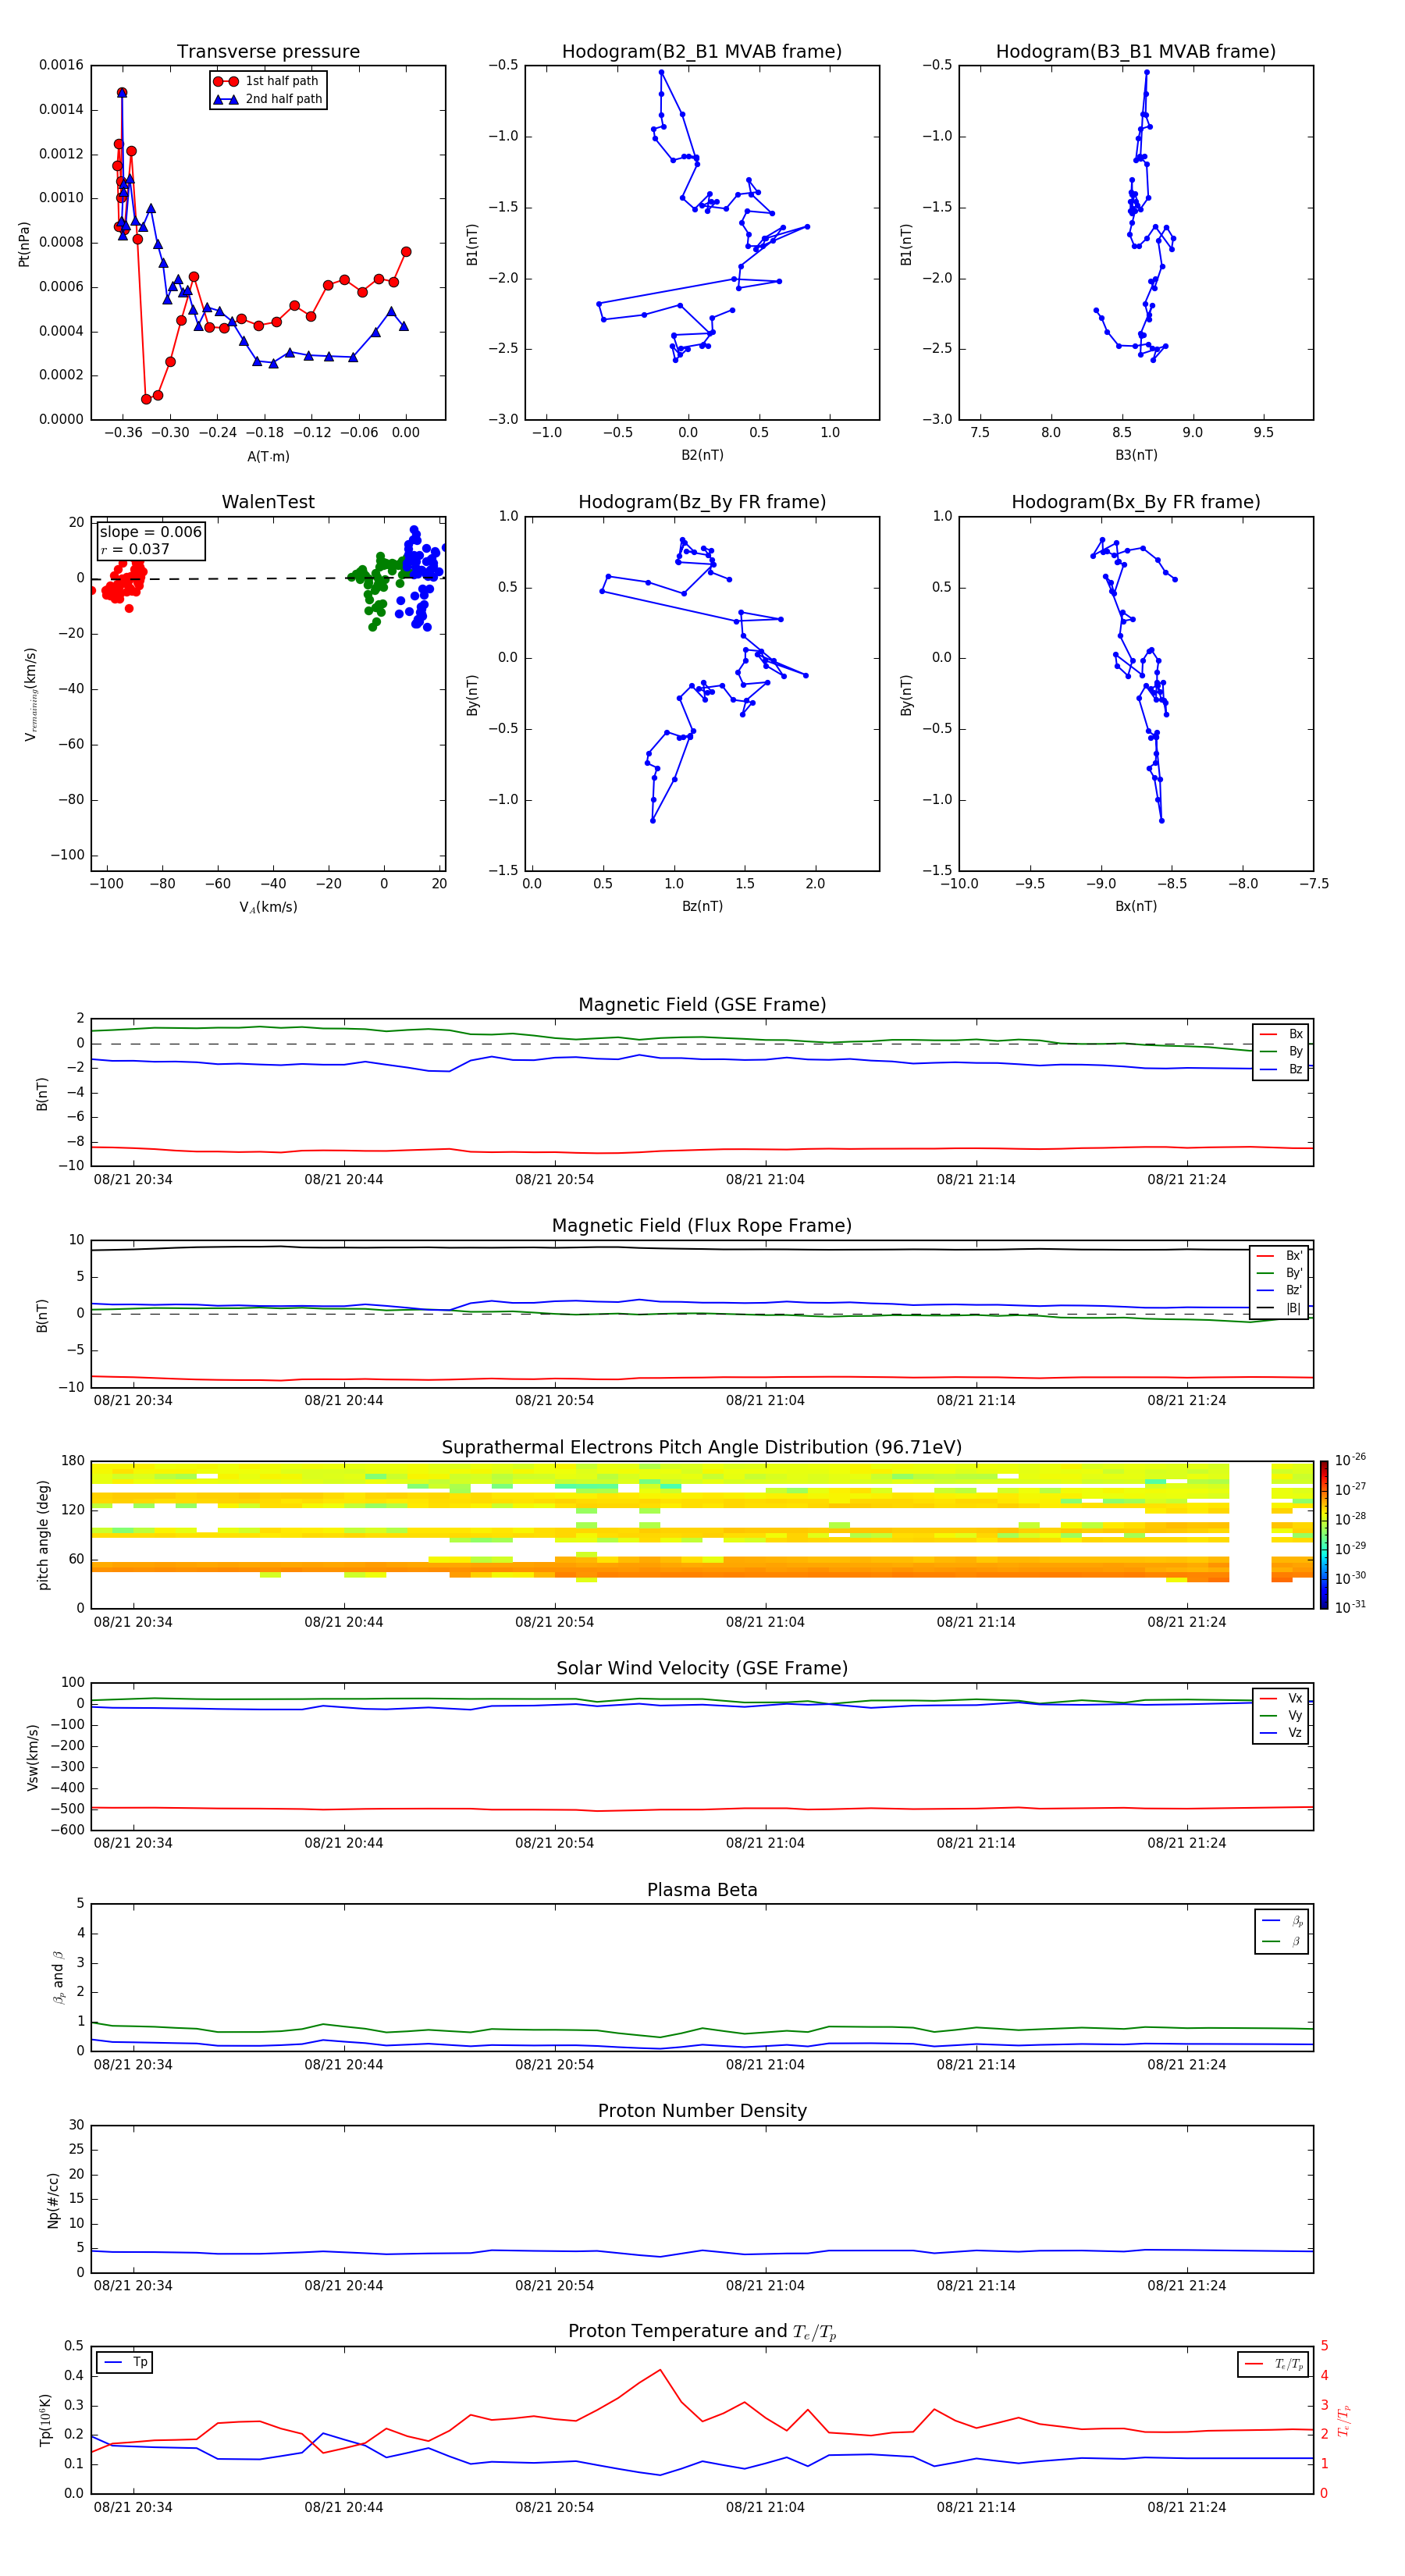Click 'Vx' in the solar wind velocity legend
The image size is (1405, 2576).
1281,1698
